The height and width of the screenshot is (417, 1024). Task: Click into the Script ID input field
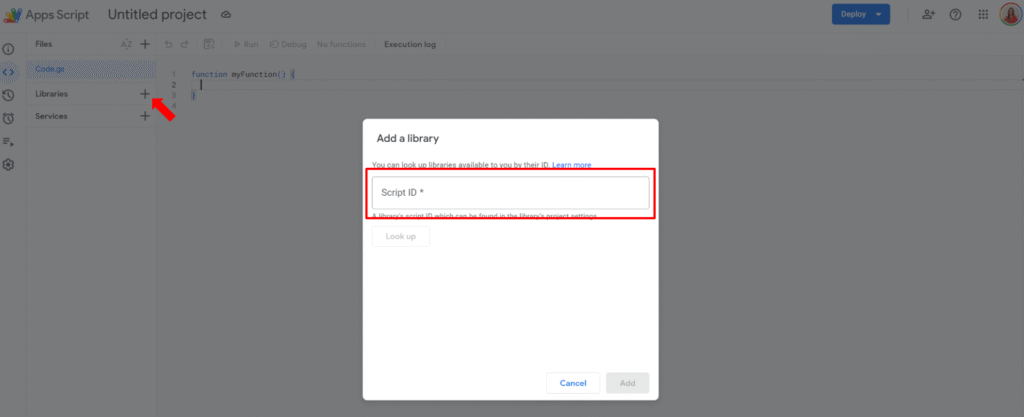click(x=510, y=192)
